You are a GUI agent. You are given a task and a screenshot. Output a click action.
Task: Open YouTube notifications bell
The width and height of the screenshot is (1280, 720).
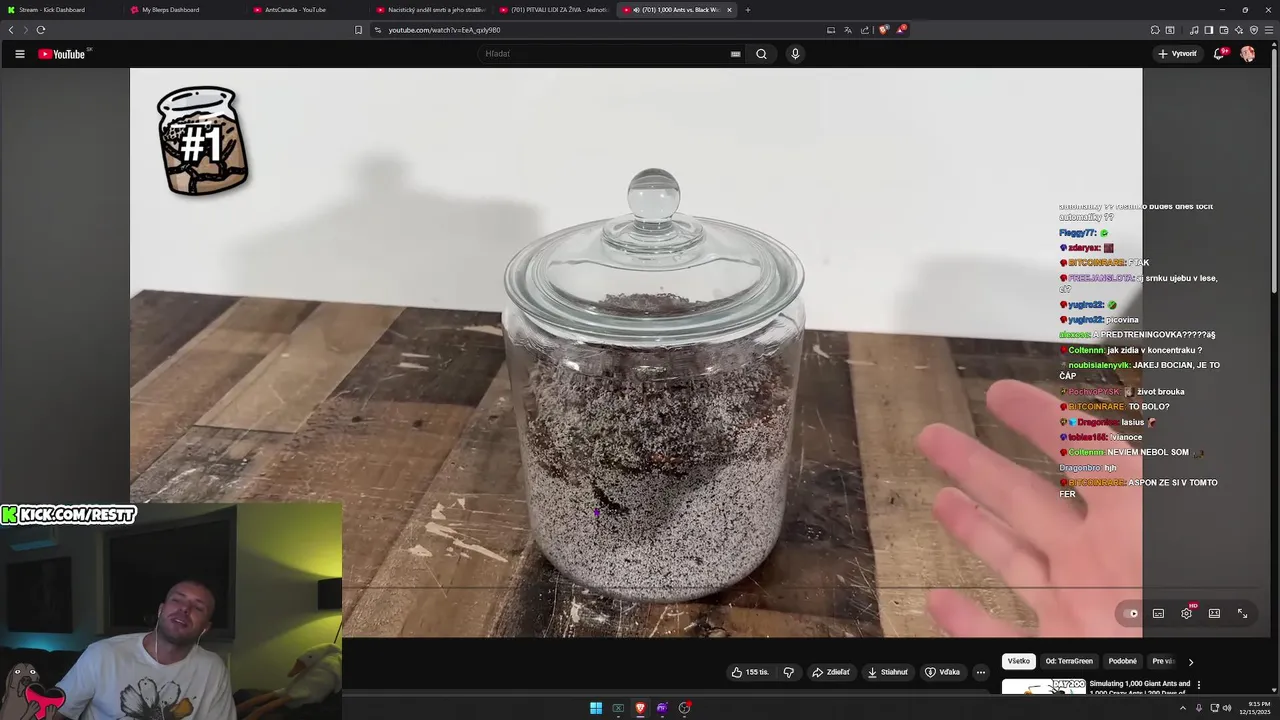tap(1219, 54)
